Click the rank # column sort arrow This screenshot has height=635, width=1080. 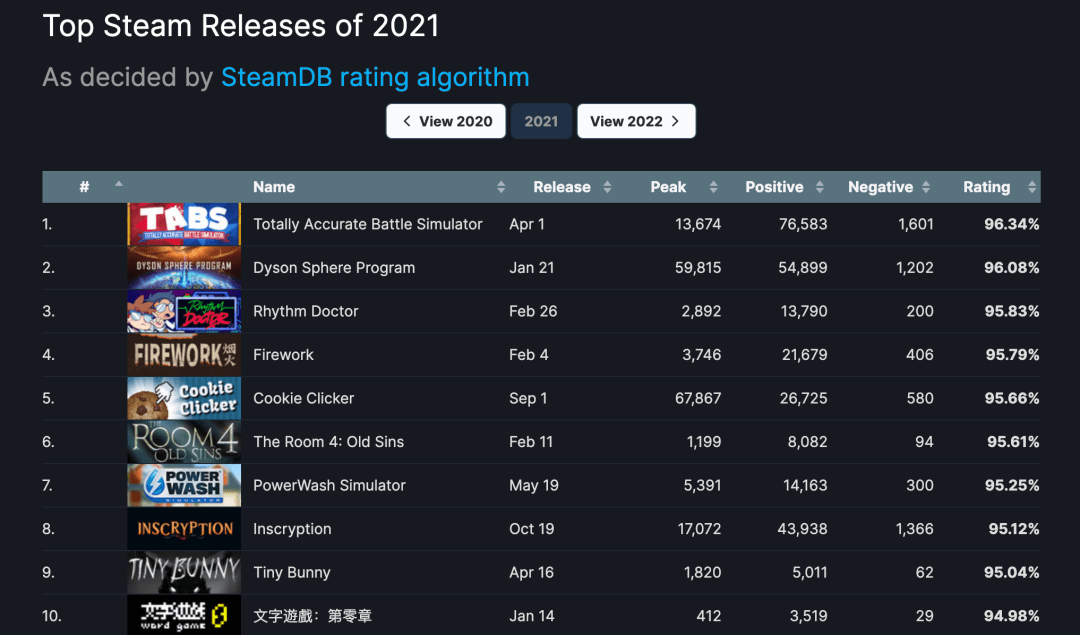point(118,184)
